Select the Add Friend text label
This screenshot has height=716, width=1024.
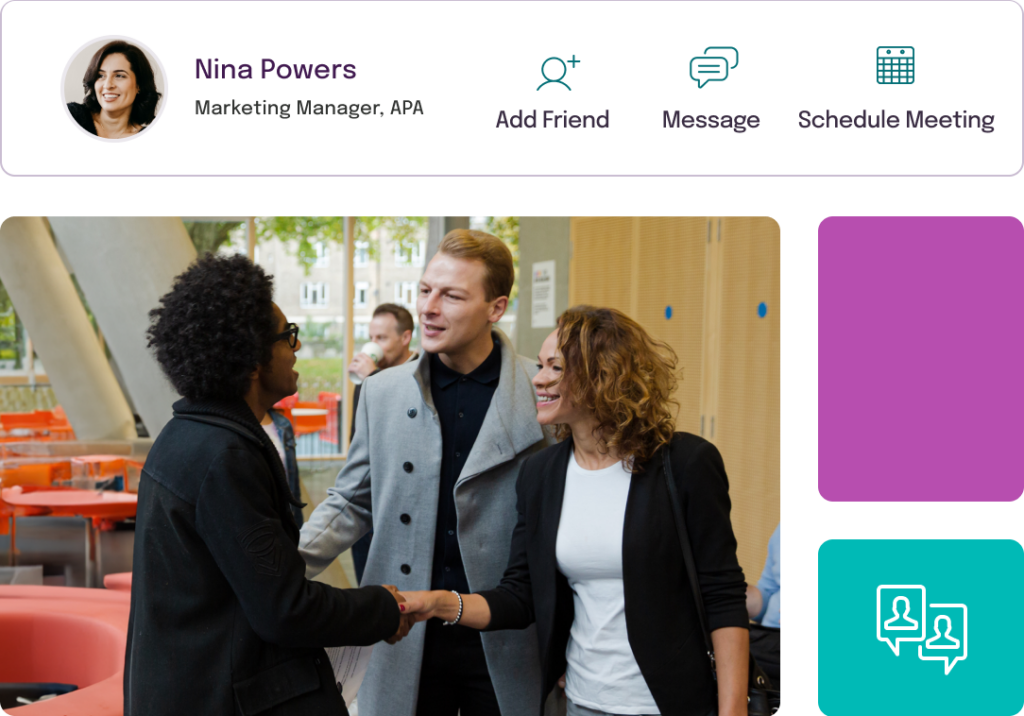(x=552, y=120)
